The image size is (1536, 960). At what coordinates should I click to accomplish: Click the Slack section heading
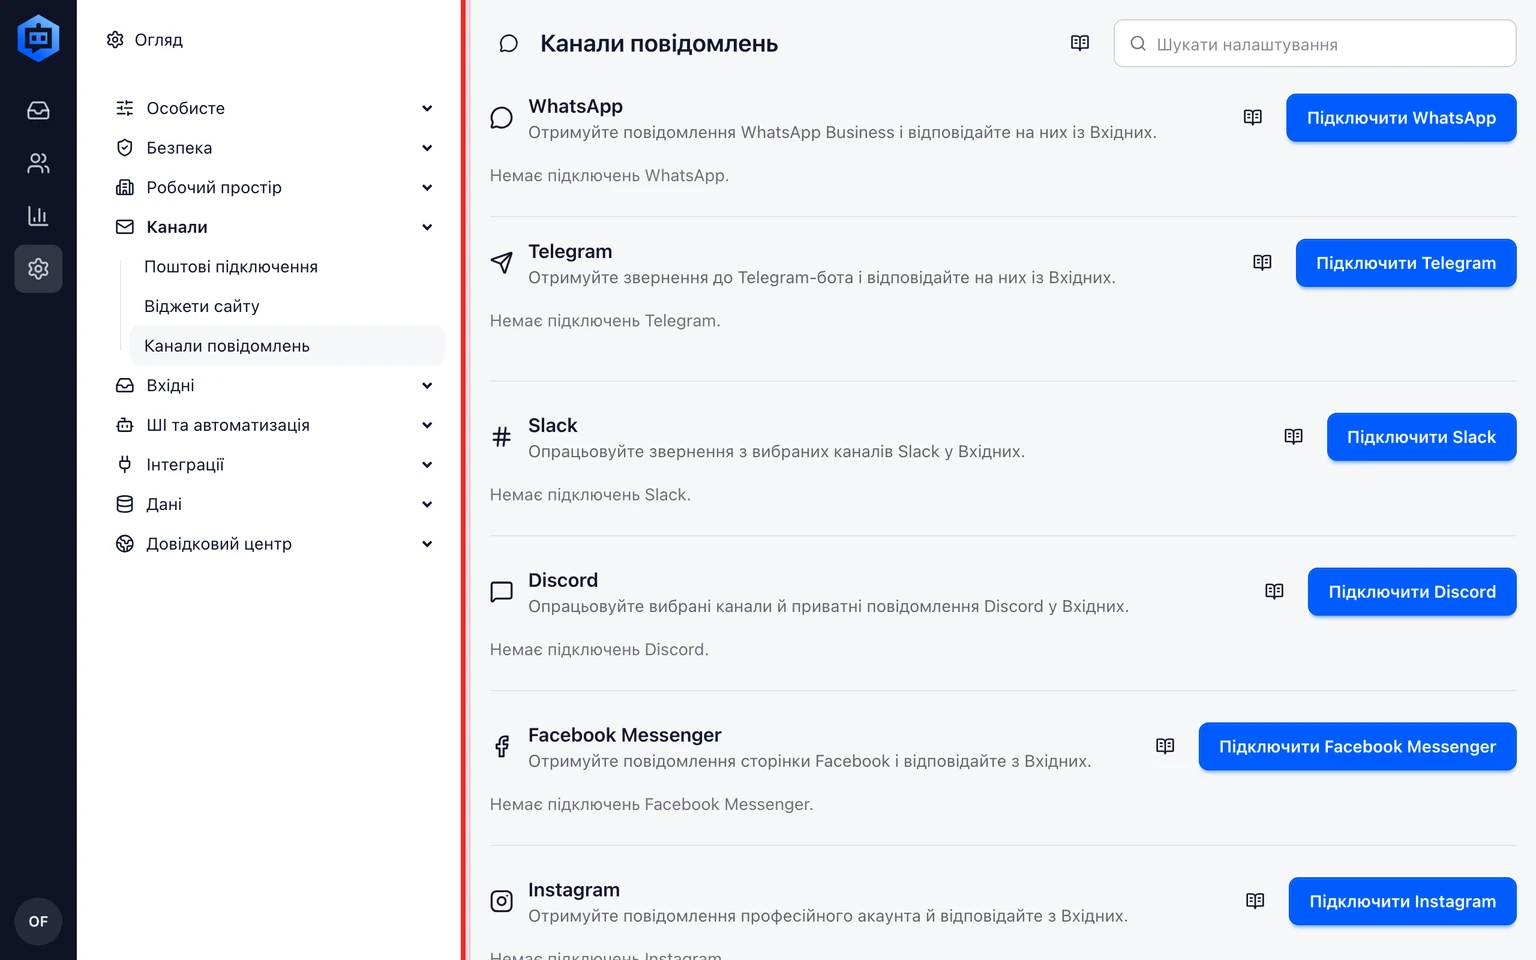click(553, 425)
